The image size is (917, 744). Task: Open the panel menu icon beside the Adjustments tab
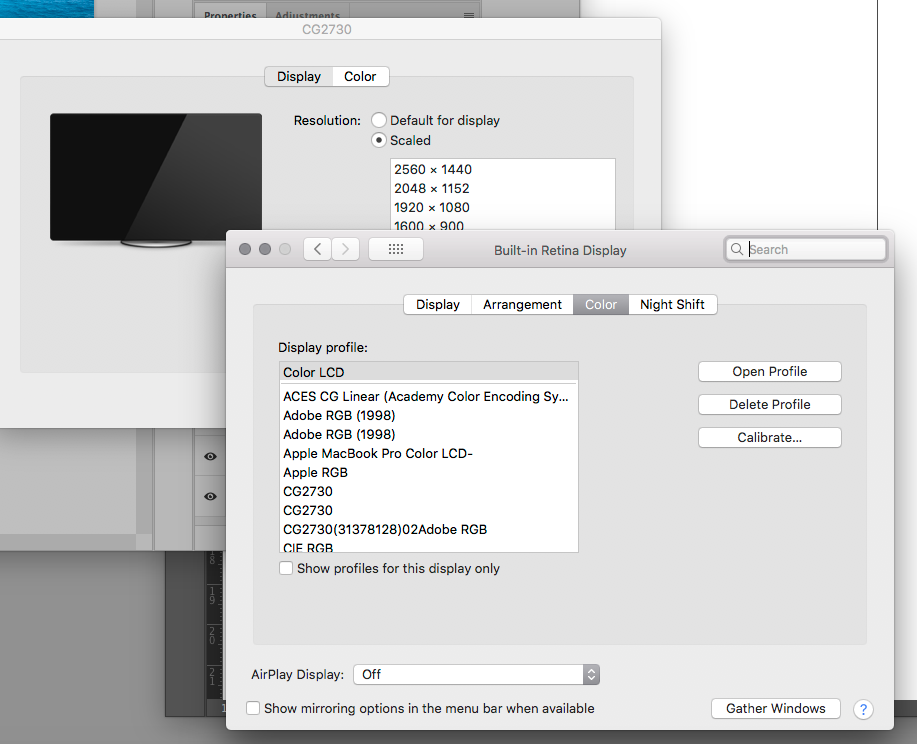point(469,15)
